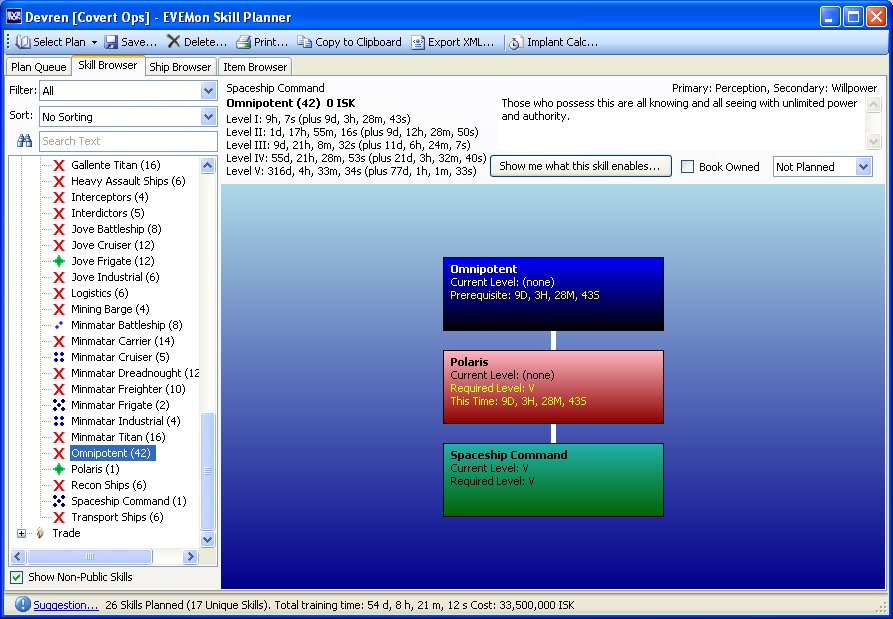Toggle the Book Owned checkbox

(687, 167)
